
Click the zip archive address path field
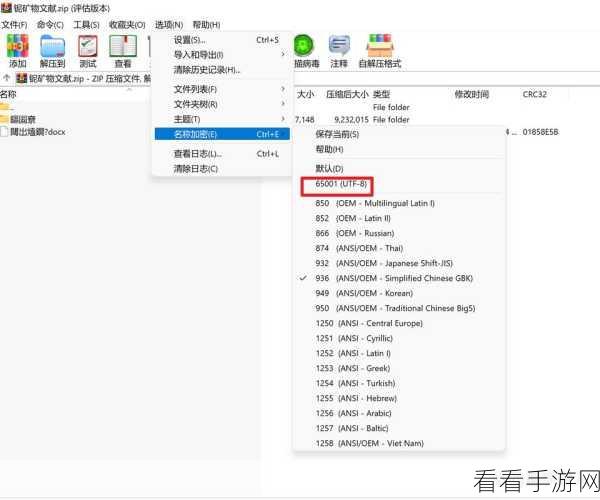click(83, 78)
